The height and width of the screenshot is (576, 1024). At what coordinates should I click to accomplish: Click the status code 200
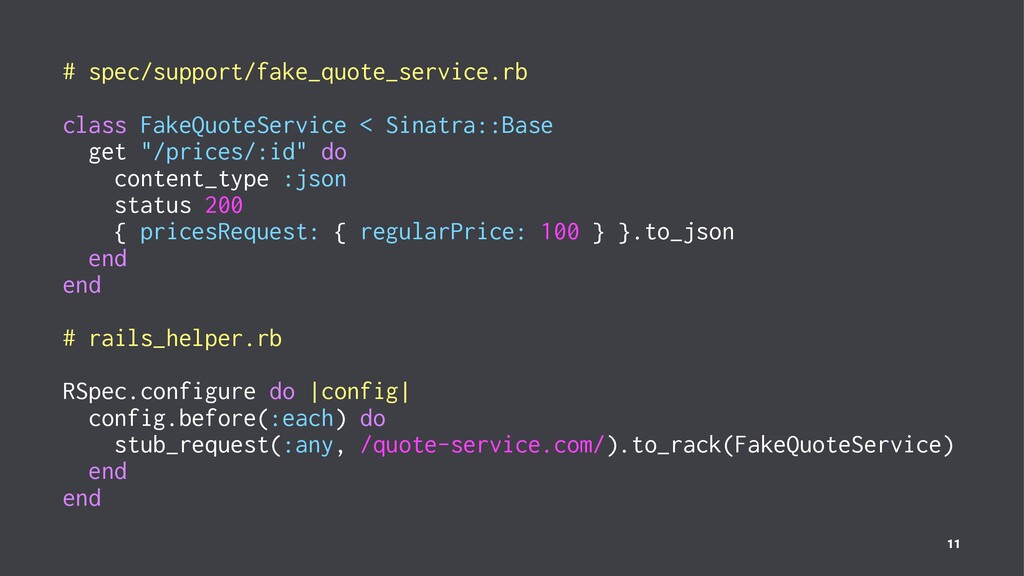[224, 206]
